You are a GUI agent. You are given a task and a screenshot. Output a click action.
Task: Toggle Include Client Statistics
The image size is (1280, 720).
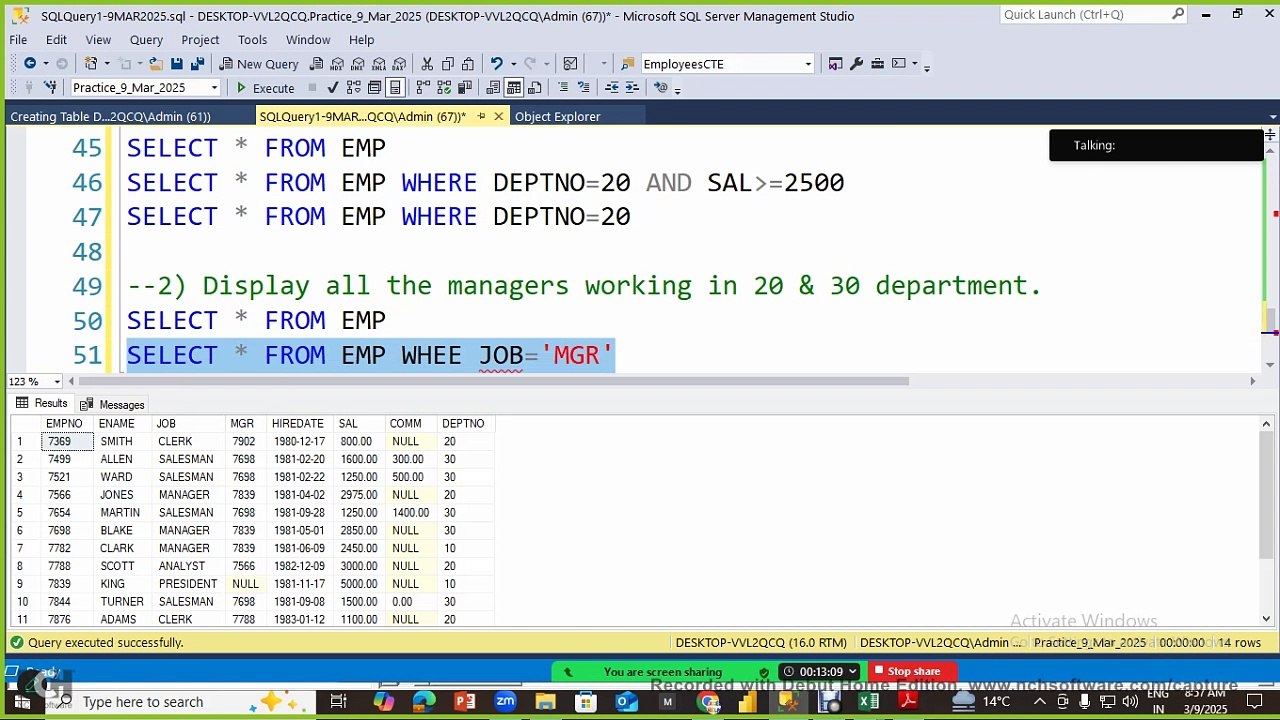pyautogui.click(x=465, y=87)
